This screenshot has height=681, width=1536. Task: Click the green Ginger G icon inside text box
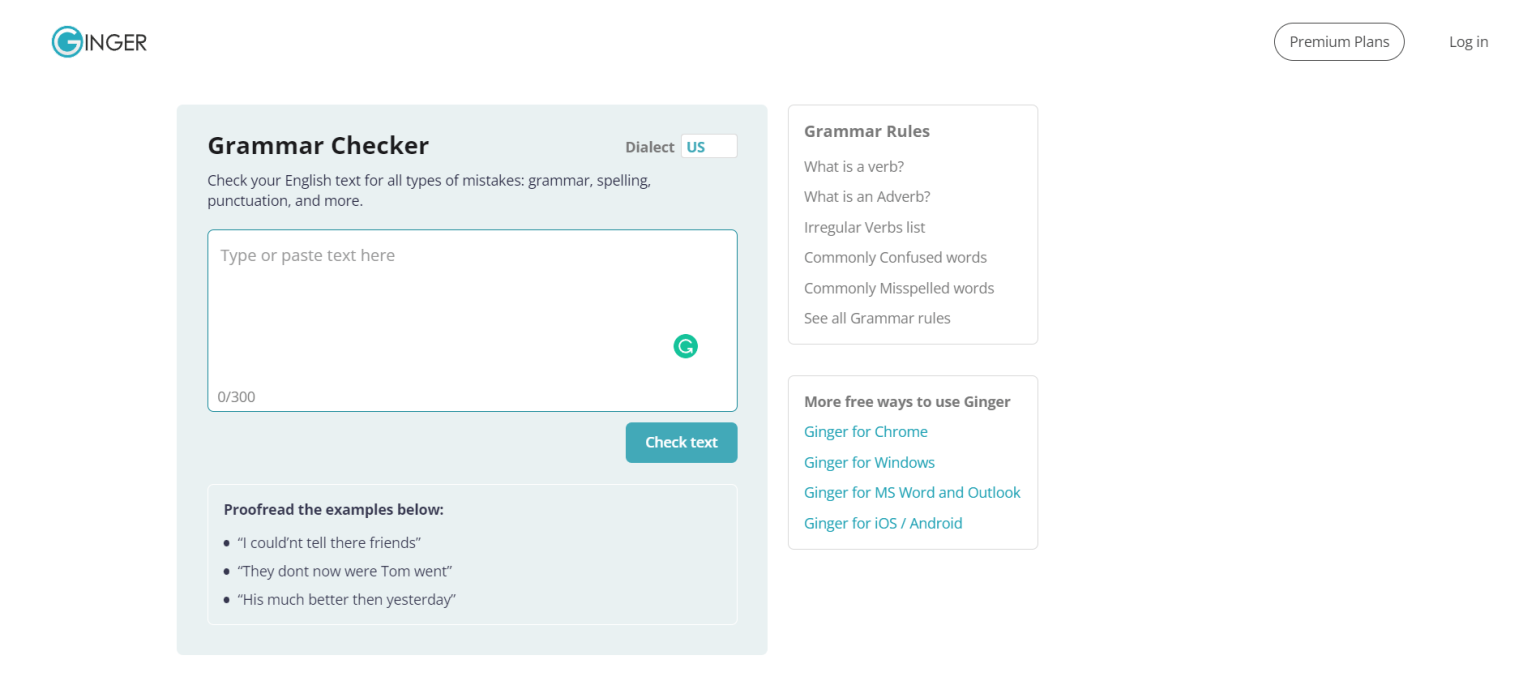point(685,346)
